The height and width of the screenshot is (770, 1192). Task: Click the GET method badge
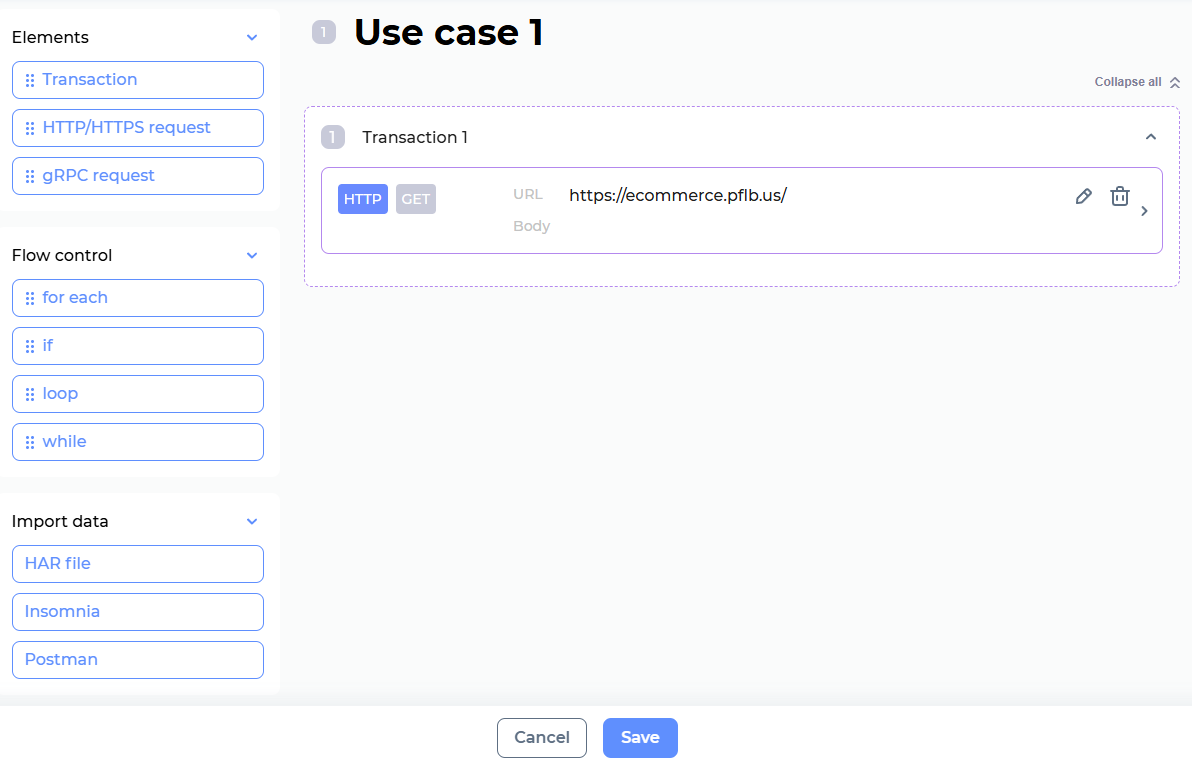[415, 199]
